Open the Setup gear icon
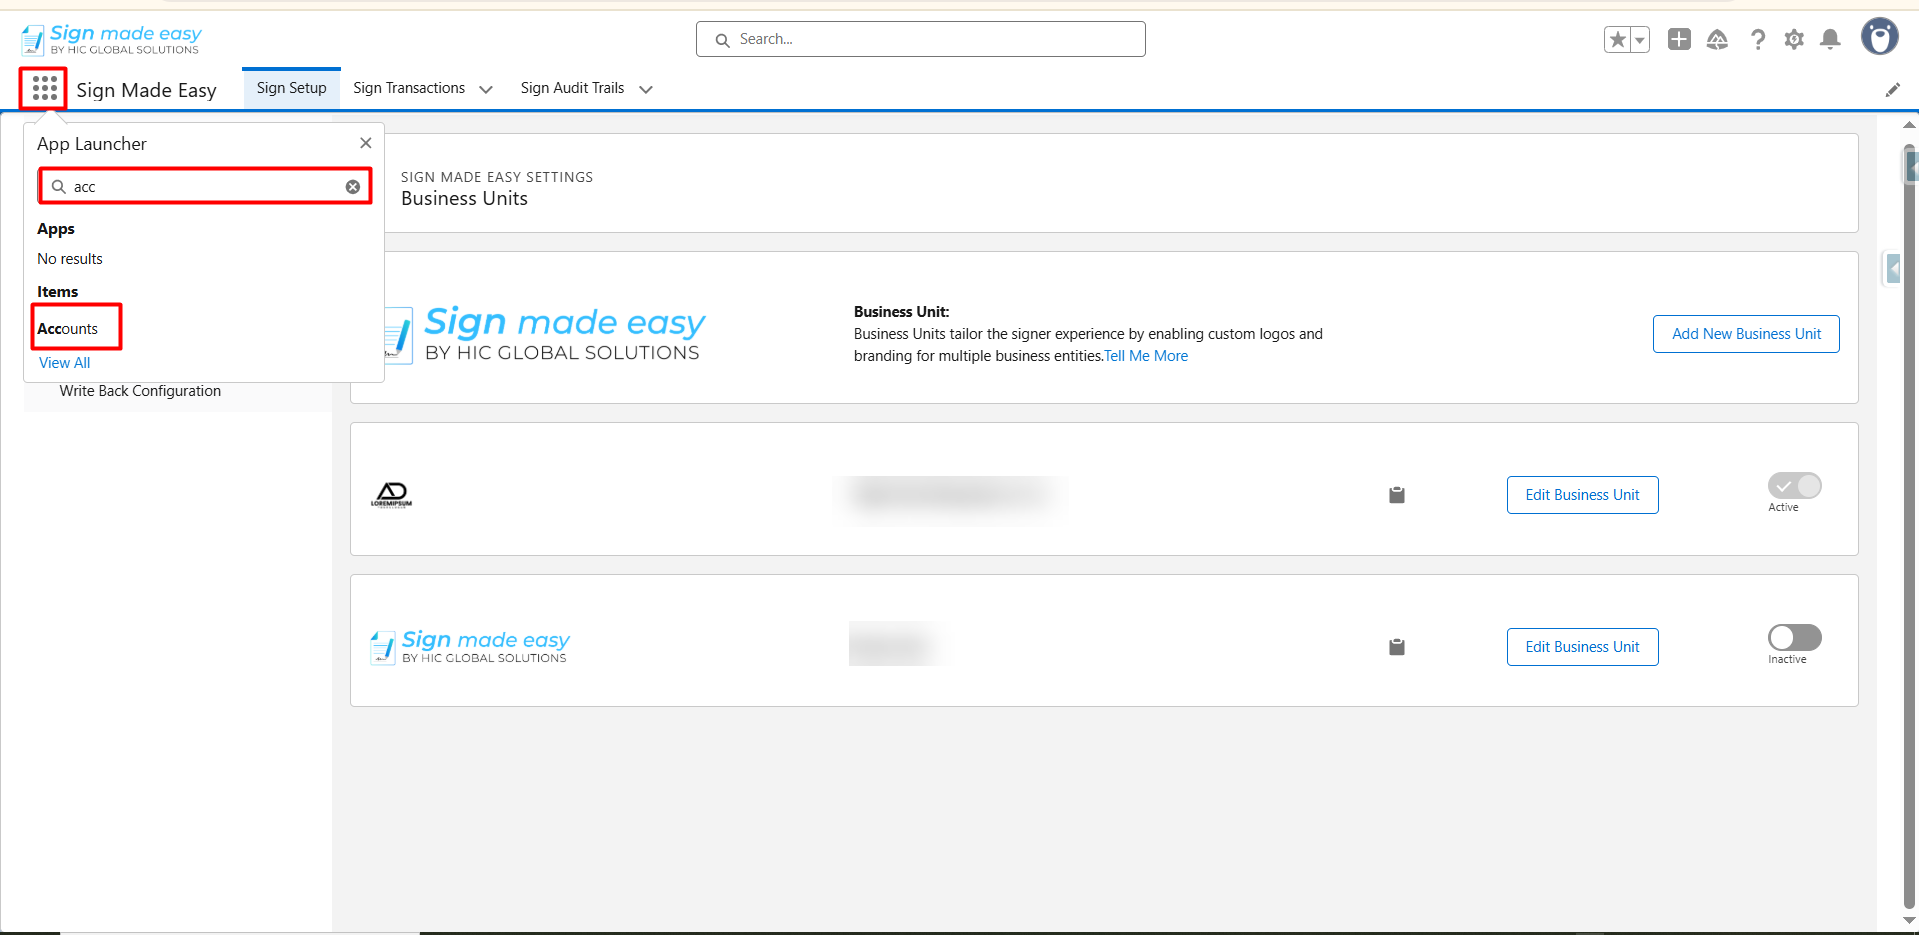 pyautogui.click(x=1794, y=40)
